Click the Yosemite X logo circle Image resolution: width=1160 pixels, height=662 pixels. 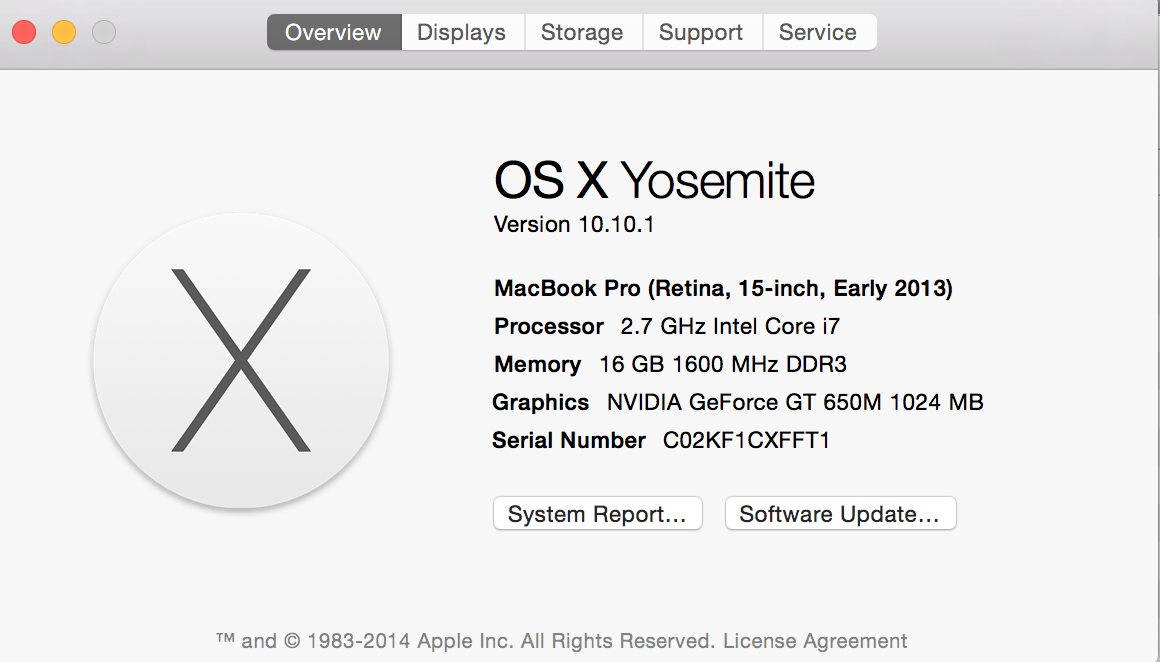[x=241, y=361]
